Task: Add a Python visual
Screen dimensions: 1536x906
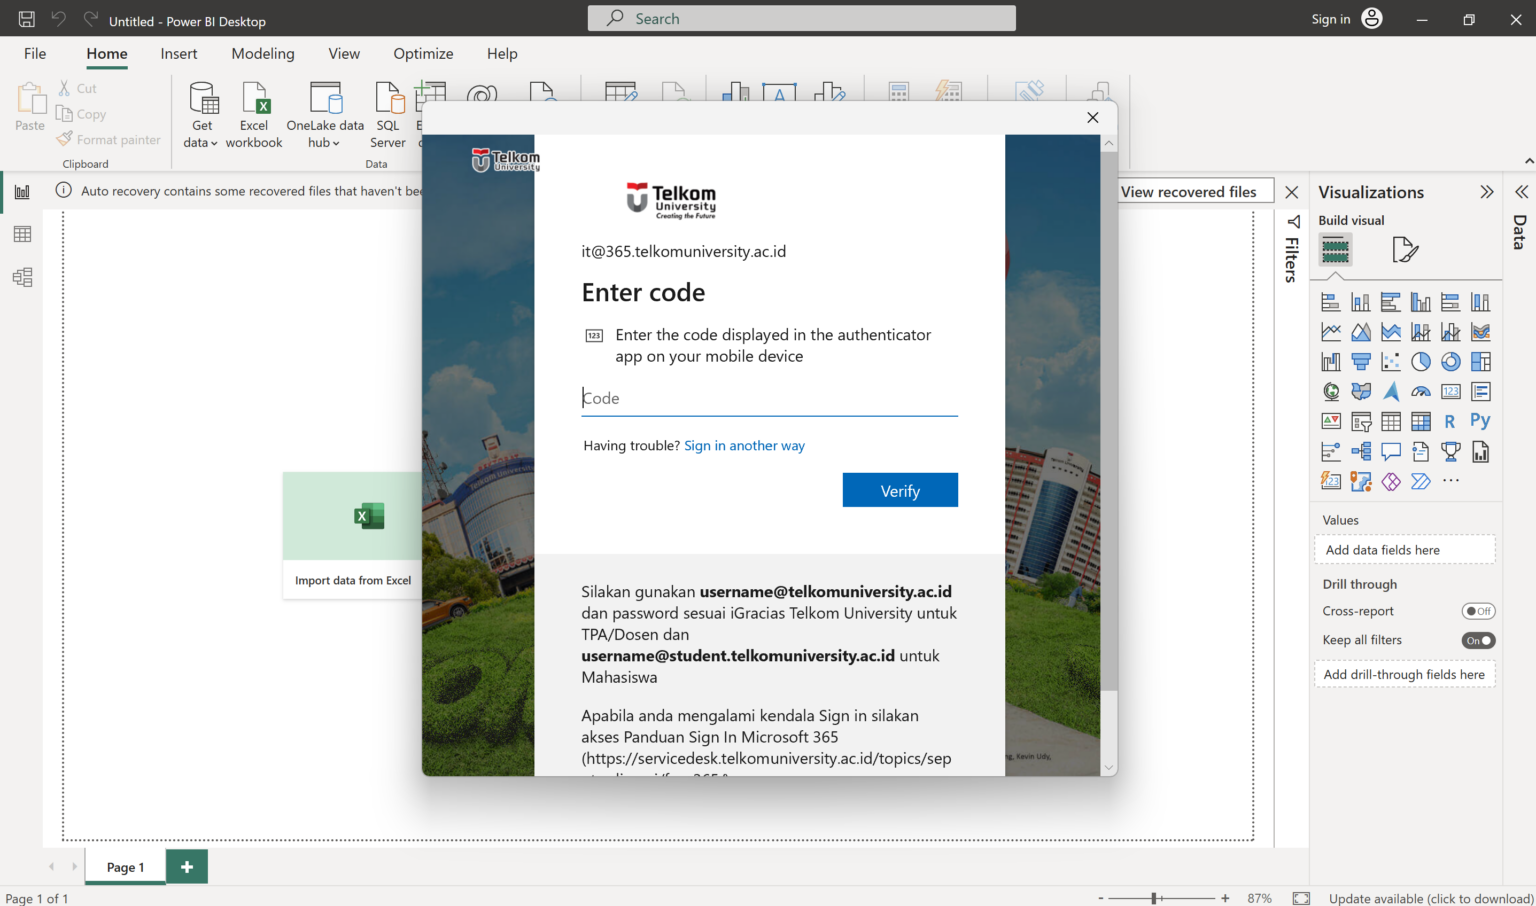Action: (1481, 420)
